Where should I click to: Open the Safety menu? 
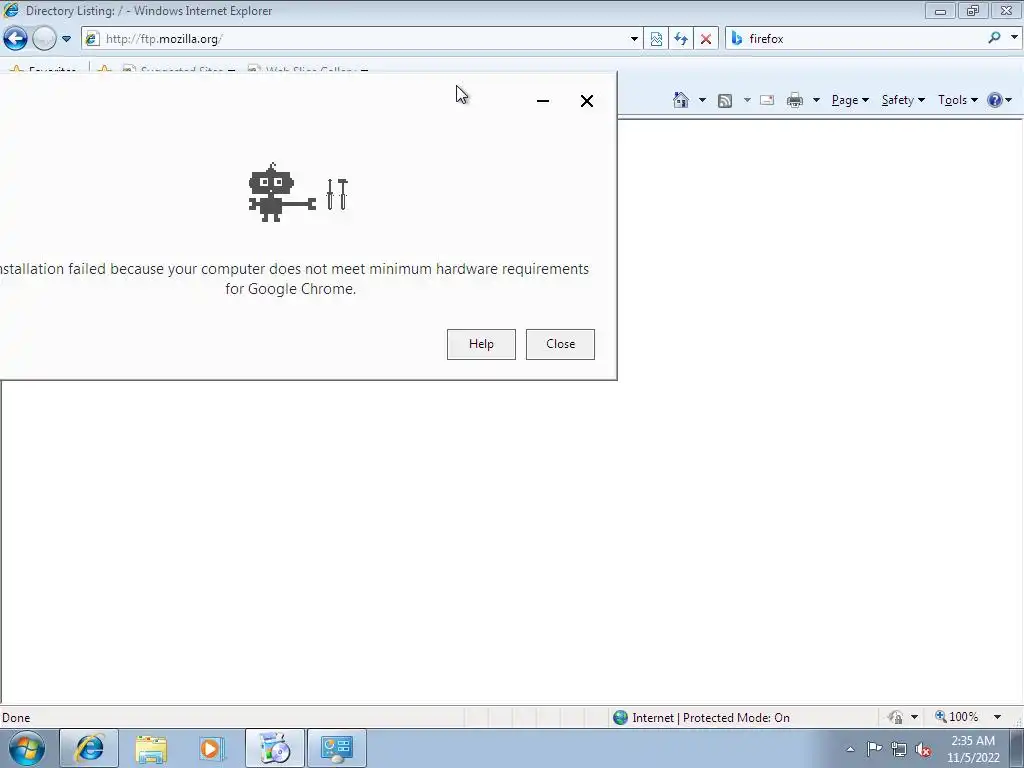(903, 100)
